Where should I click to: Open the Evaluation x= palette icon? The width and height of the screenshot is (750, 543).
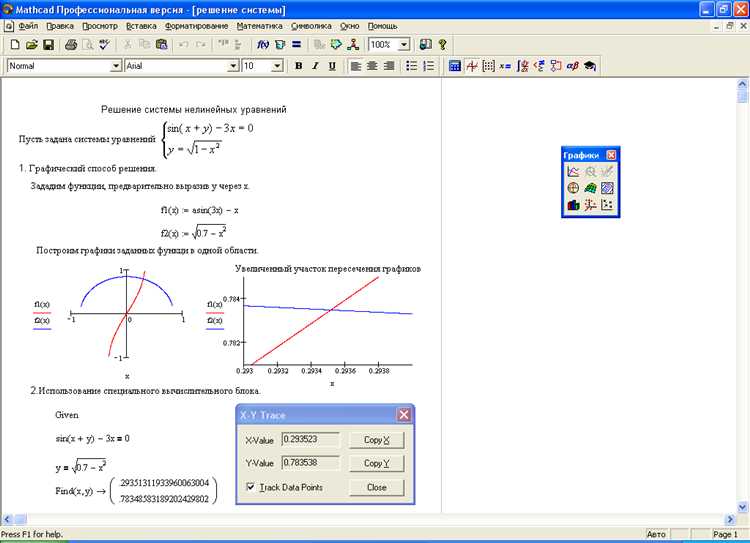coord(505,66)
